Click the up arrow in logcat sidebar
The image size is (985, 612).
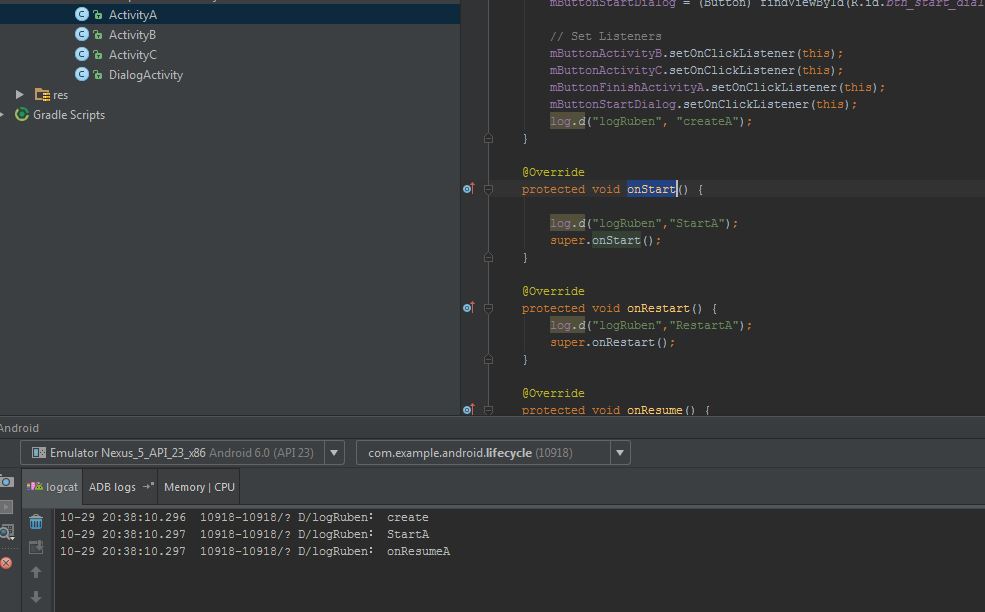[x=36, y=573]
